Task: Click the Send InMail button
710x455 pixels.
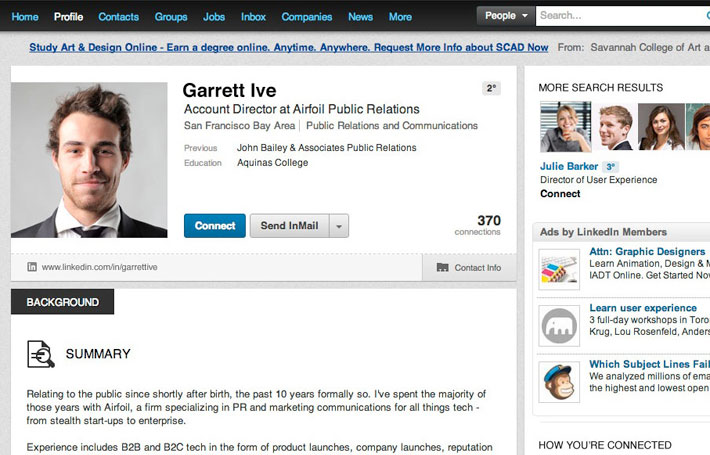Action: [x=289, y=225]
